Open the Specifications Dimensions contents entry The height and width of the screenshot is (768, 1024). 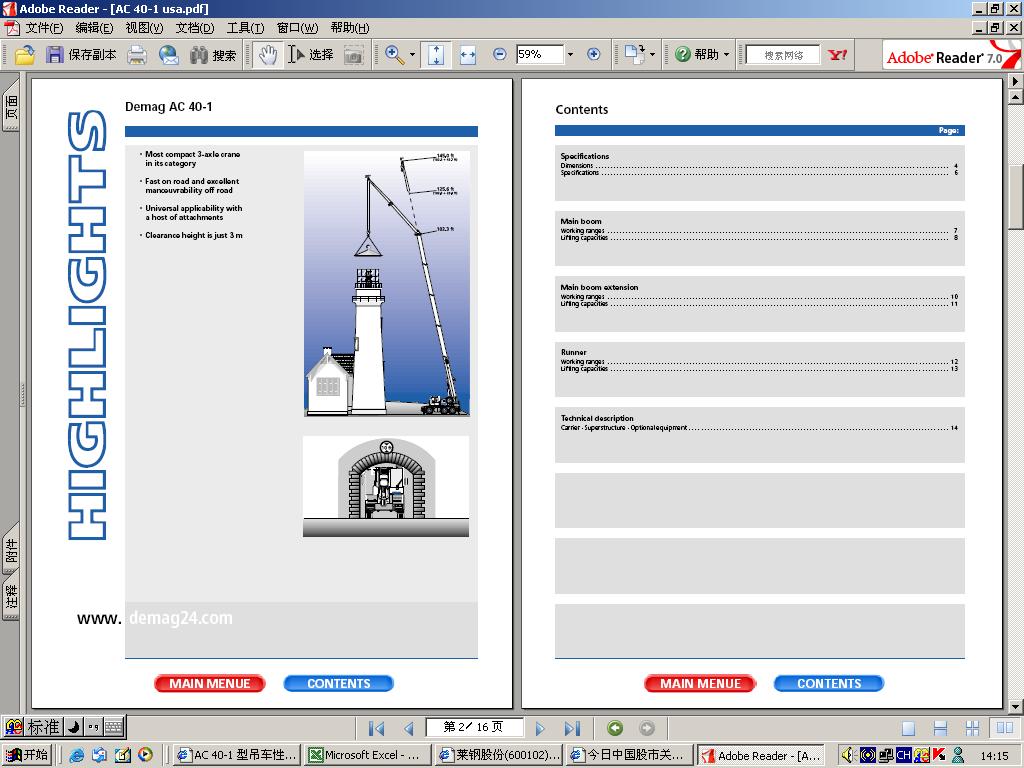point(759,166)
